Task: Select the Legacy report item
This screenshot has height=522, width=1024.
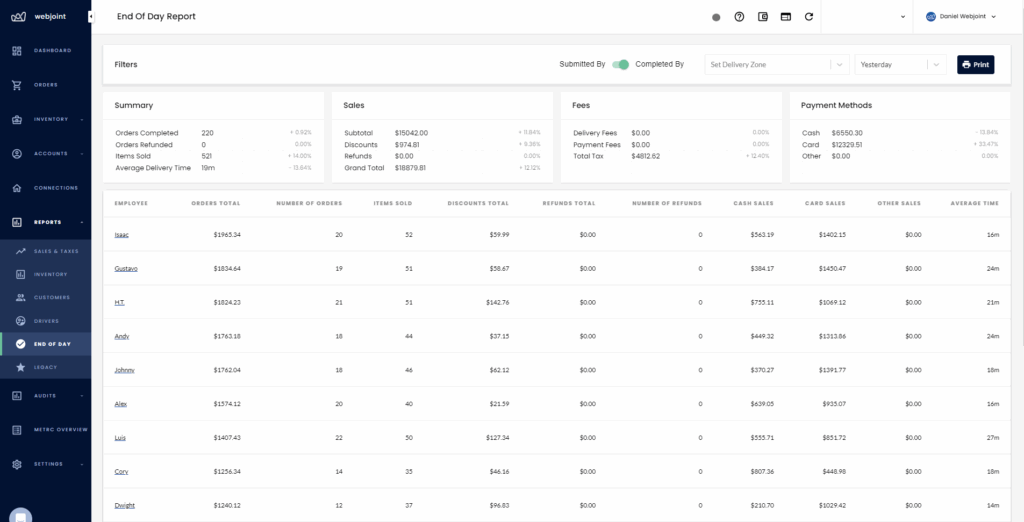Action: [x=45, y=367]
